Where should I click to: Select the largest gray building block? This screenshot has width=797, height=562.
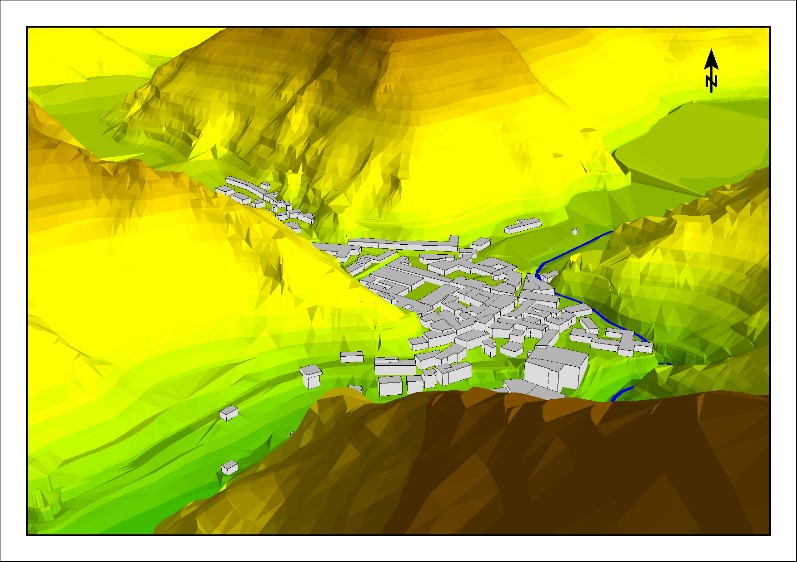tap(556, 368)
